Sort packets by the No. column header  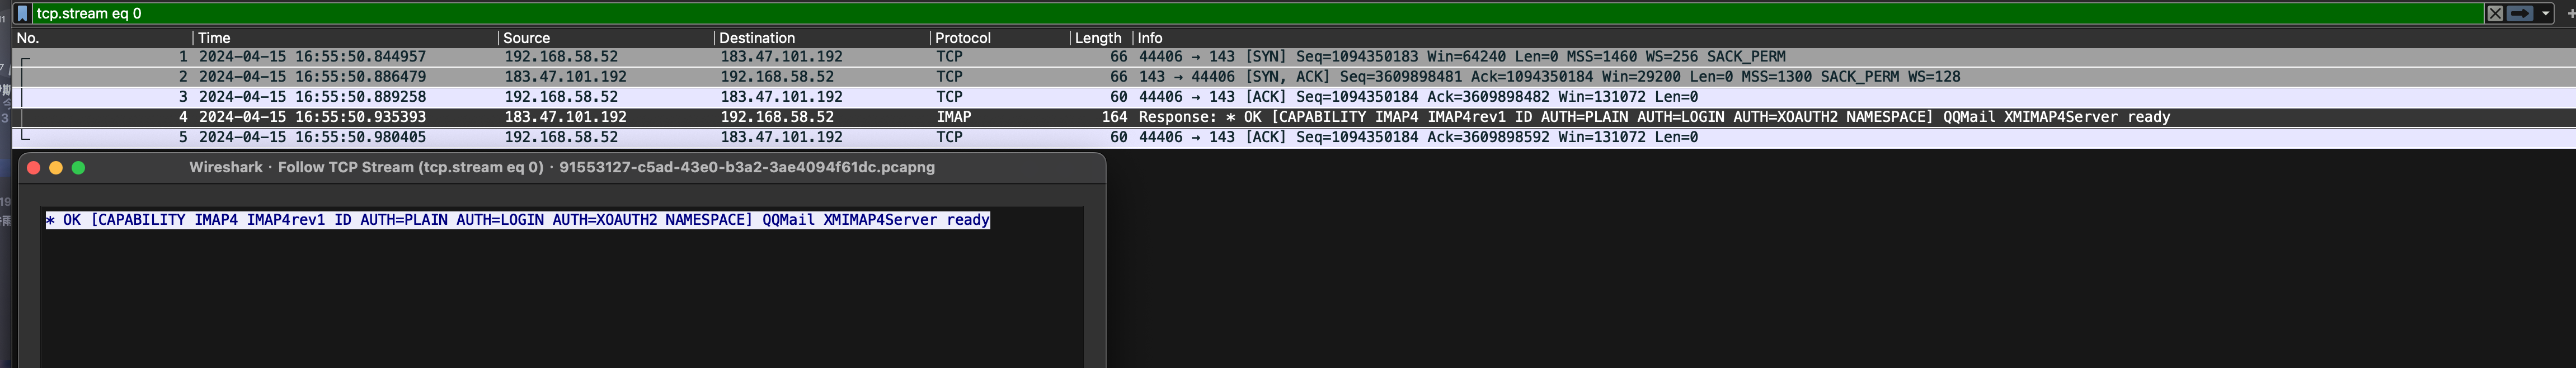pyautogui.click(x=28, y=38)
